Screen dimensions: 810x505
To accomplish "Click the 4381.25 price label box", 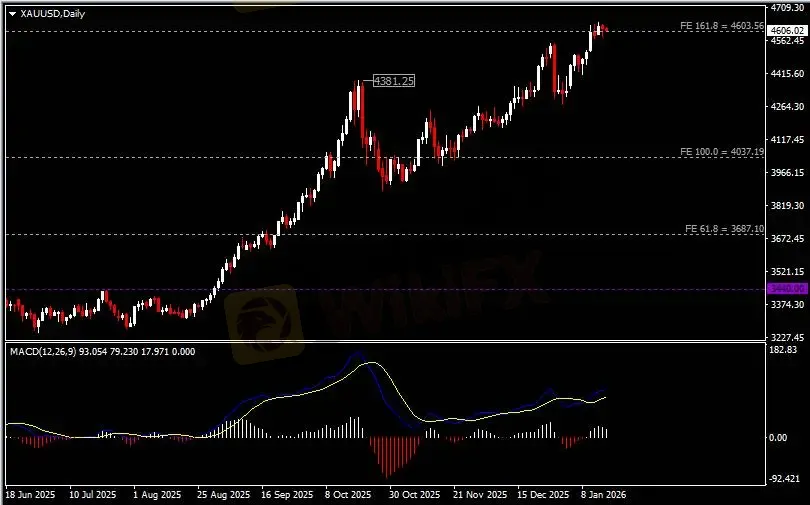I will tap(394, 81).
